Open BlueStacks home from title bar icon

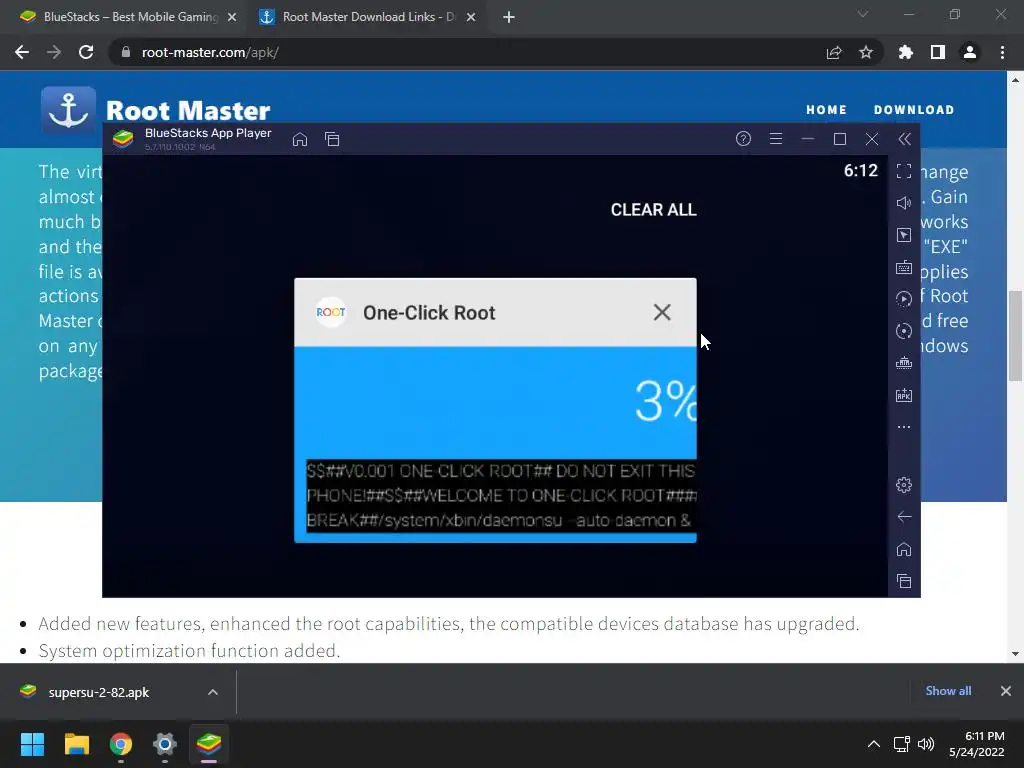(x=300, y=139)
